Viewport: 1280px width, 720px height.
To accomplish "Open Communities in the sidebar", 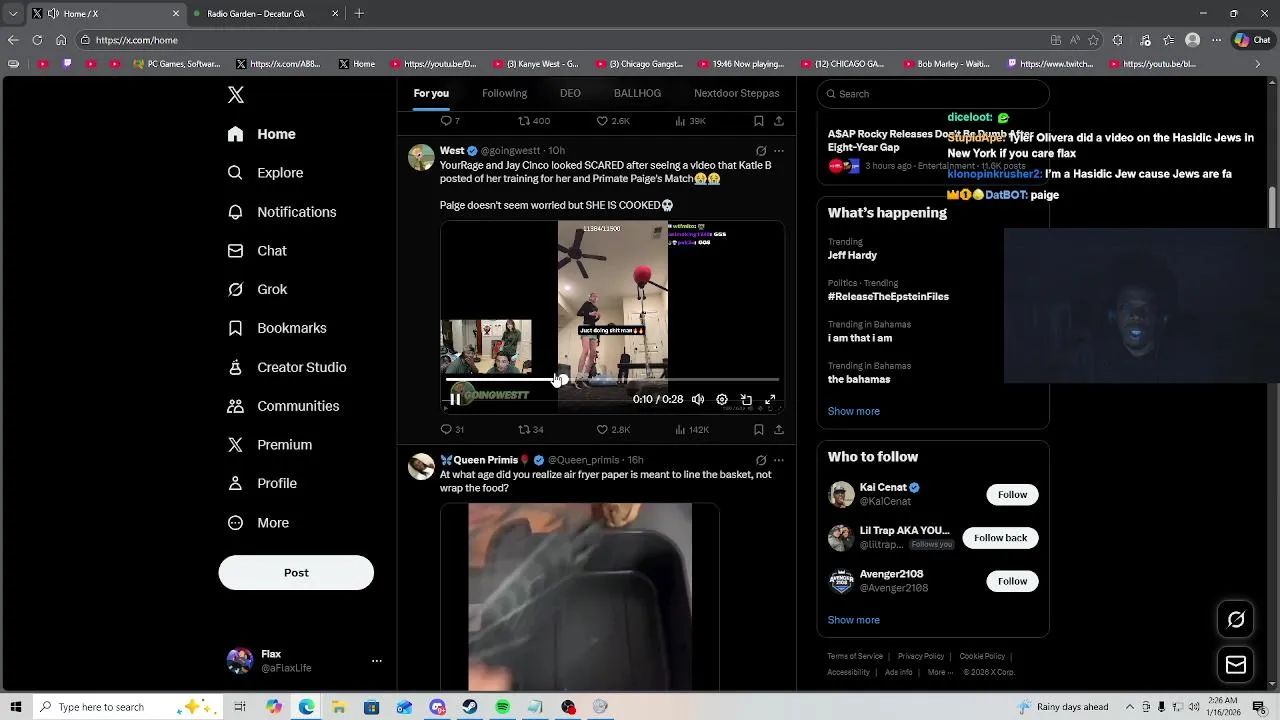I will click(x=283, y=406).
